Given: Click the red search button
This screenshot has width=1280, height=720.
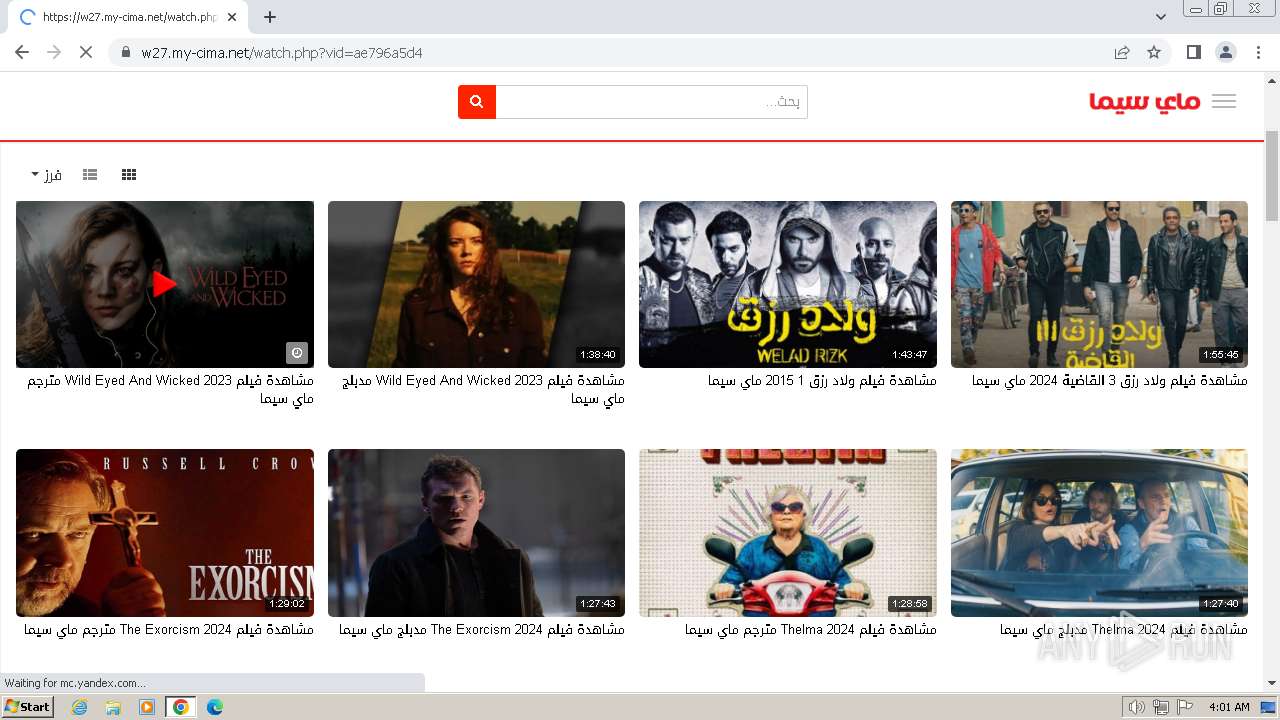Looking at the screenshot, I should tap(477, 101).
